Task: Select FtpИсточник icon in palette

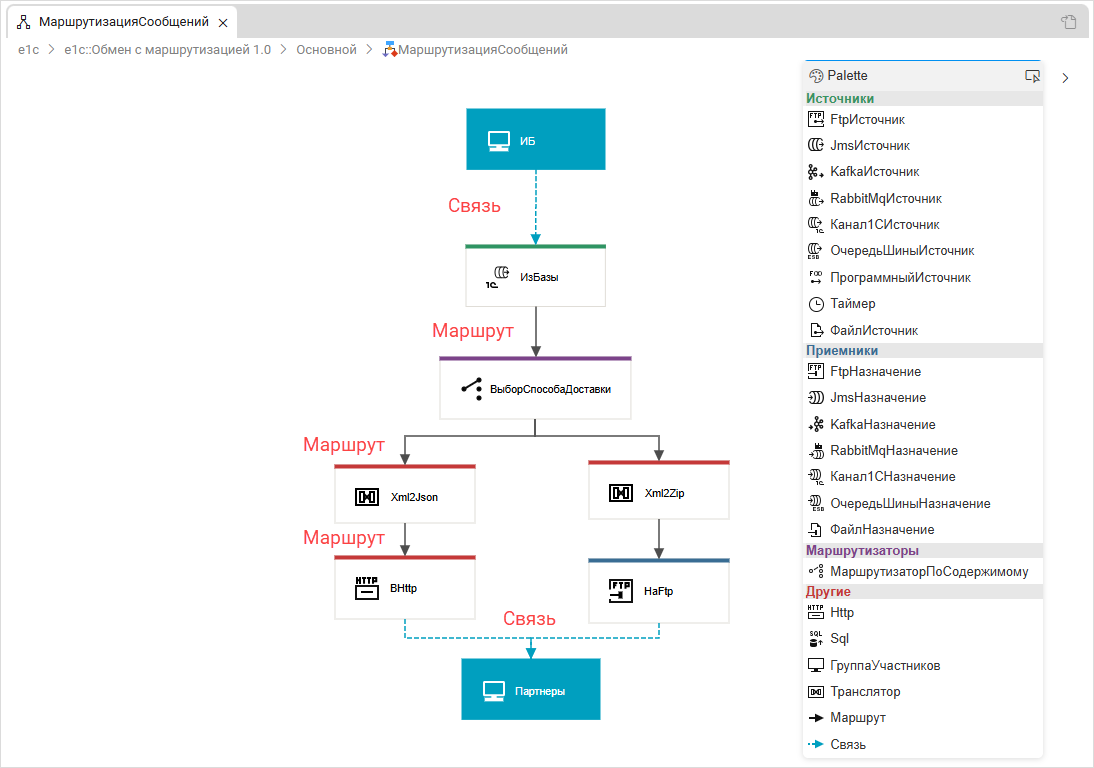Action: pos(815,119)
